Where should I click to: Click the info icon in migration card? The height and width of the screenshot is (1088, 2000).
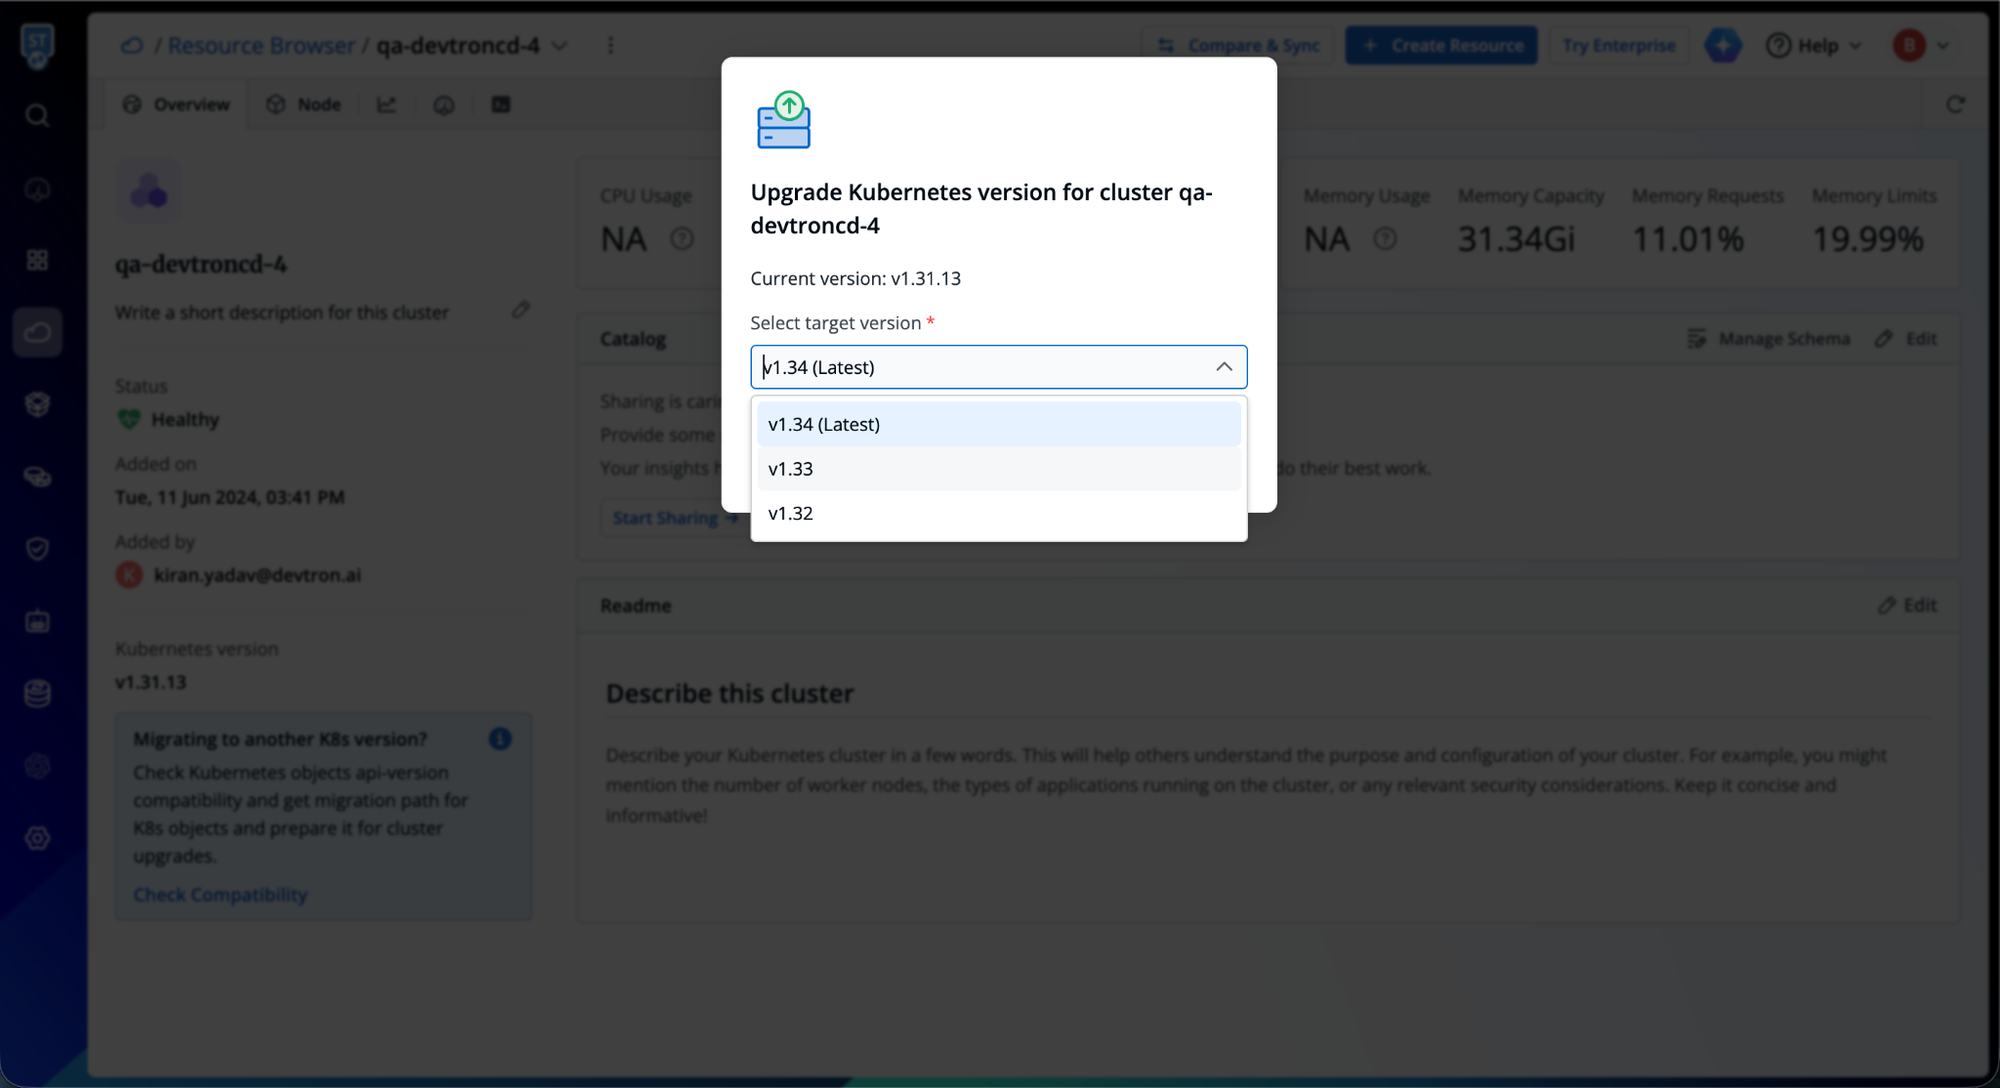(x=500, y=739)
